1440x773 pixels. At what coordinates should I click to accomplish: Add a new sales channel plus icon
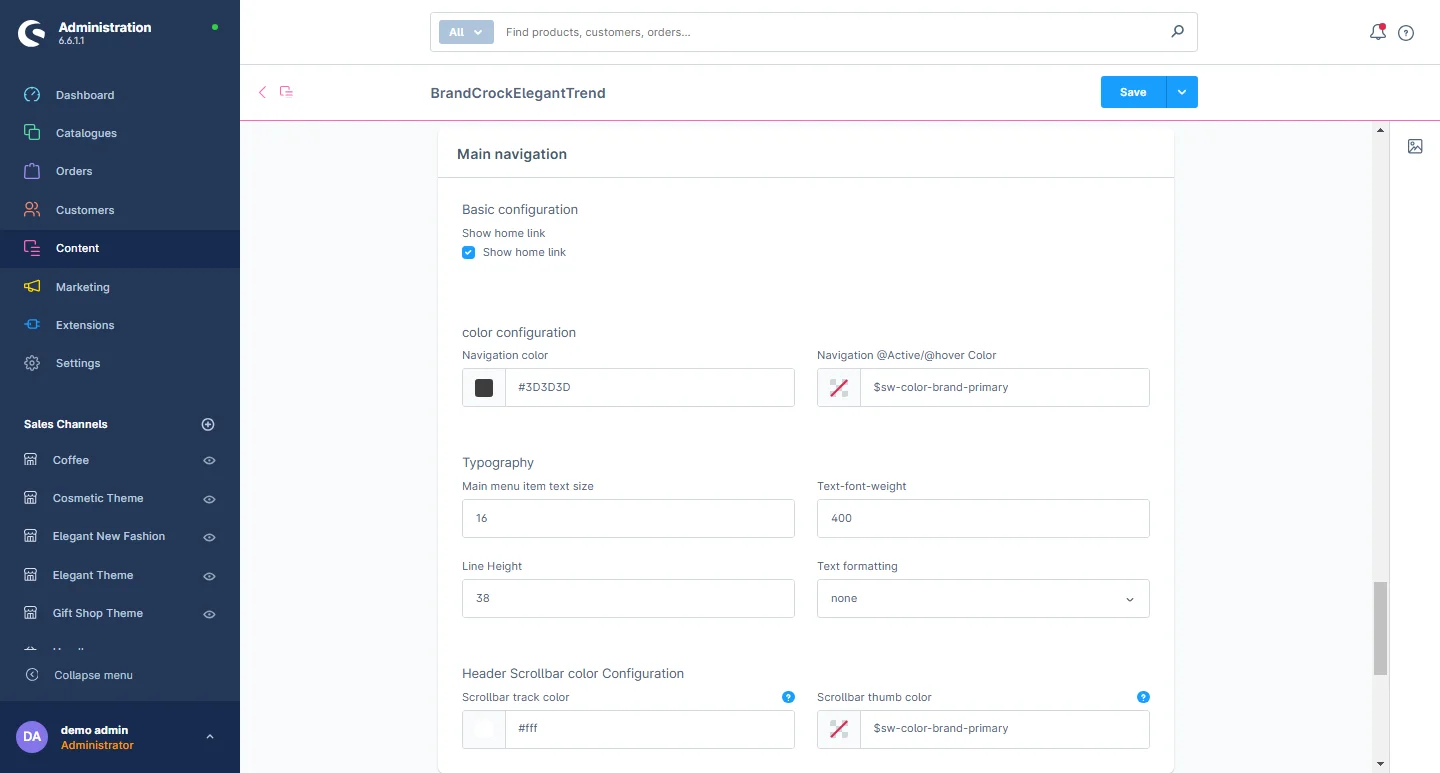(208, 424)
